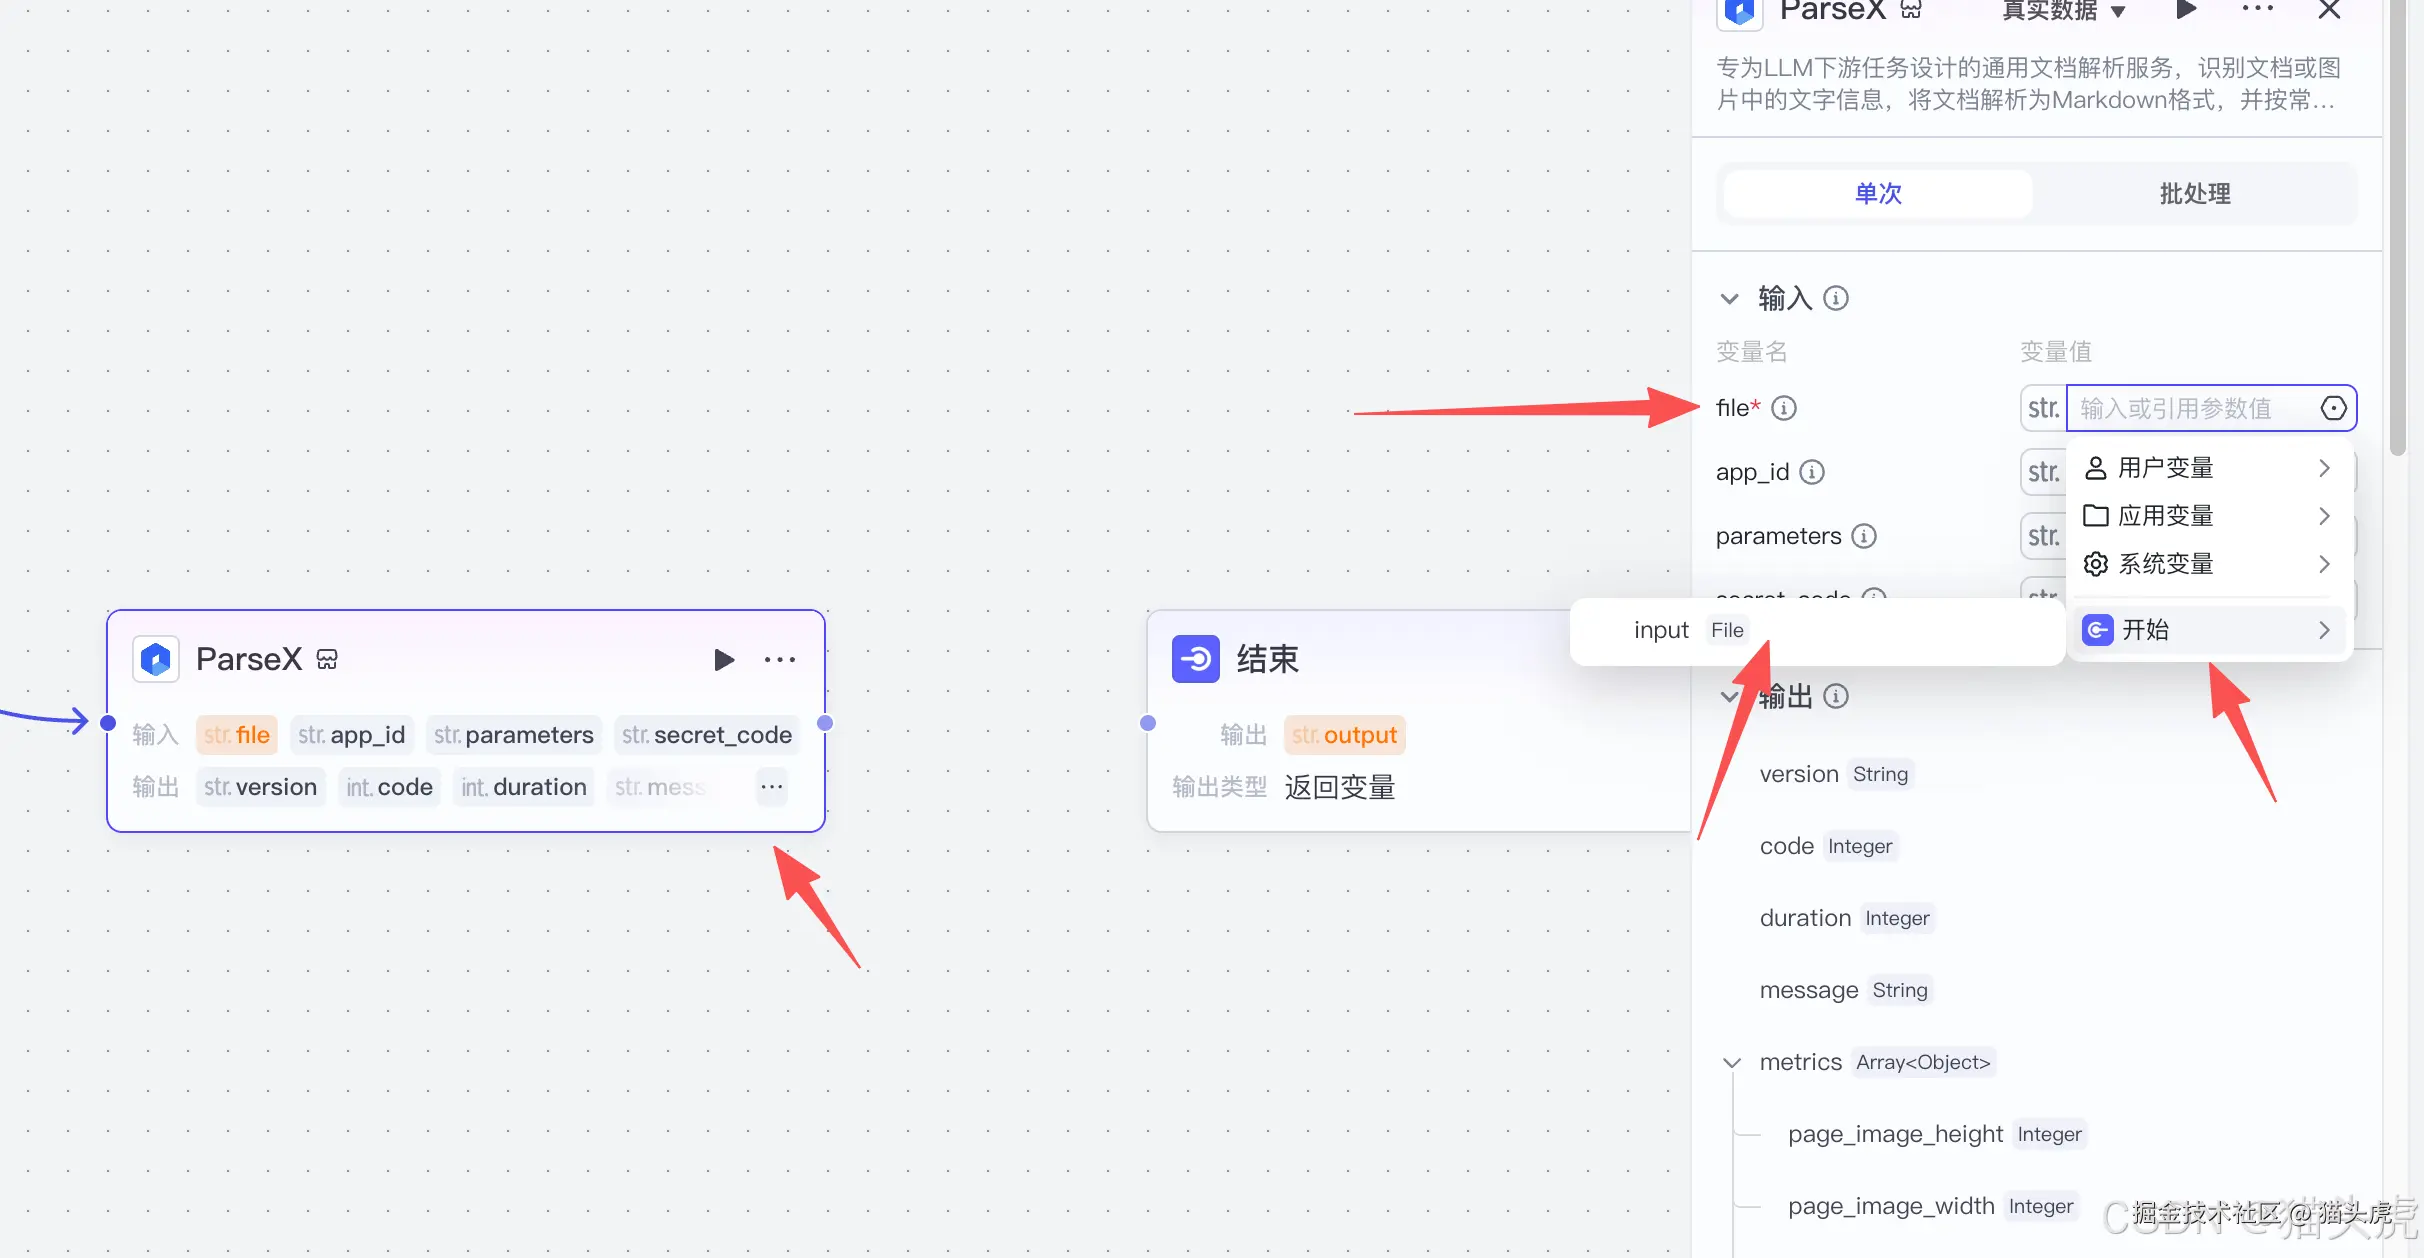
Task: Click the 结束 end node icon
Action: pyautogui.click(x=1196, y=660)
